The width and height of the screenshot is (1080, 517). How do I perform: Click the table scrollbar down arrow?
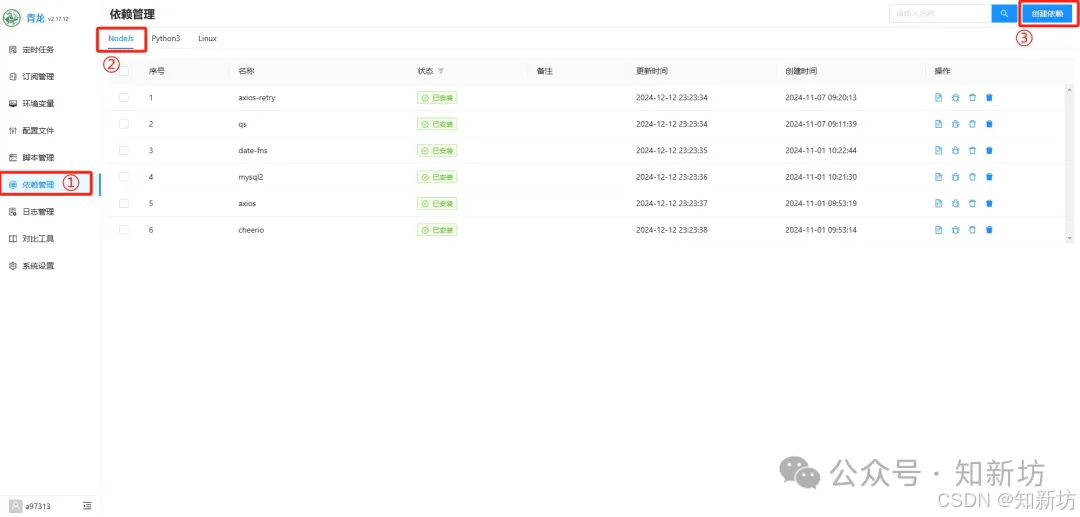(x=1069, y=238)
